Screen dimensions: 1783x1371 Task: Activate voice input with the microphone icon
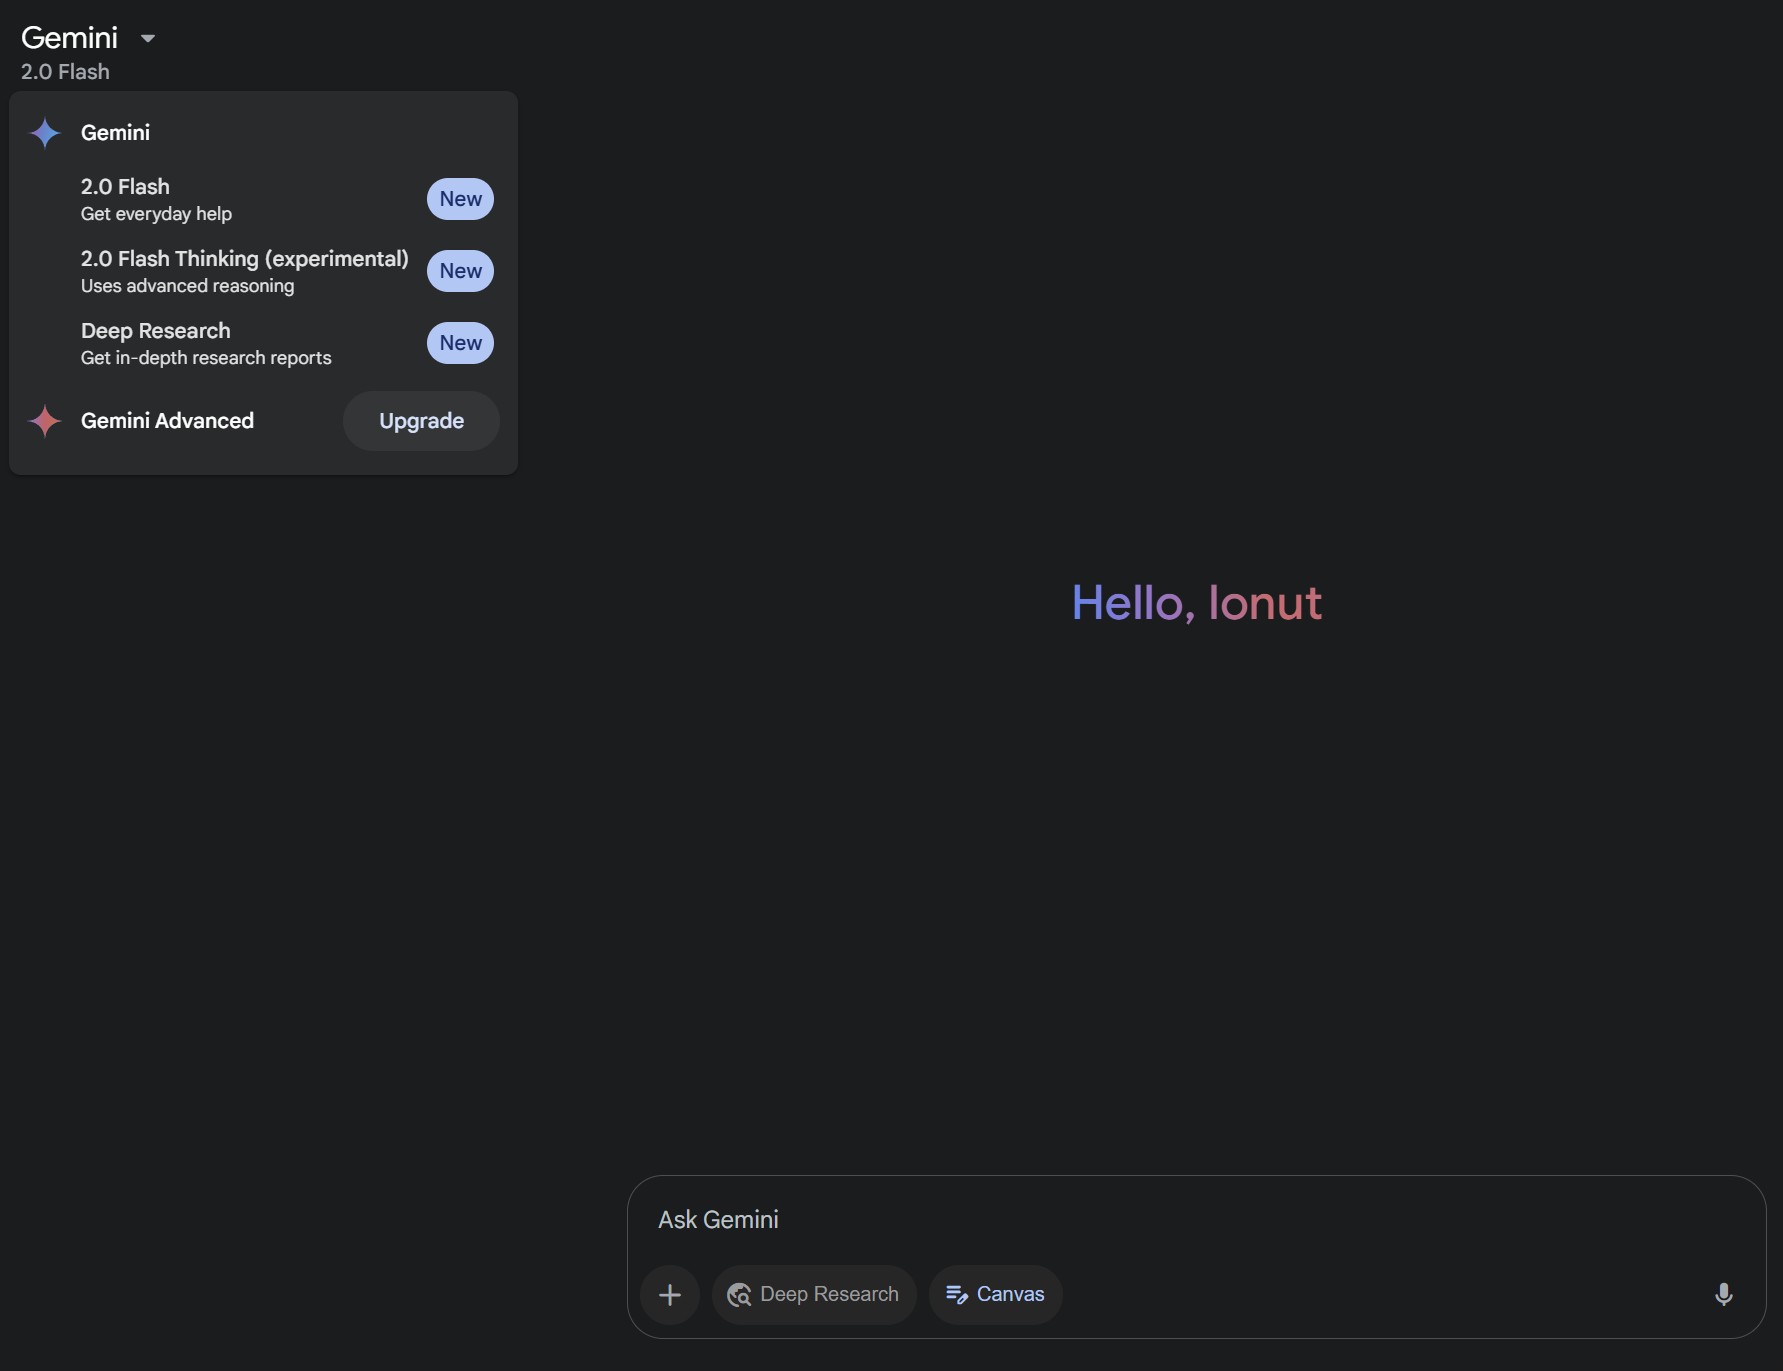pyautogui.click(x=1724, y=1294)
